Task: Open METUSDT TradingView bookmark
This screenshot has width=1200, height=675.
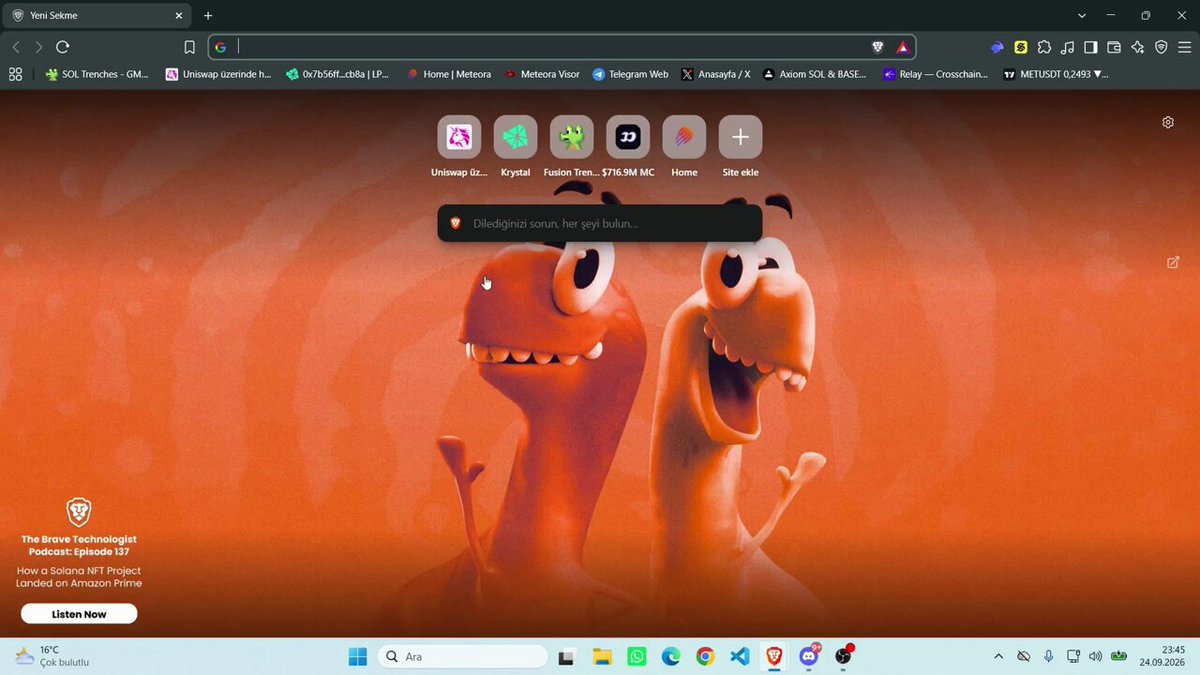Action: pos(1056,74)
